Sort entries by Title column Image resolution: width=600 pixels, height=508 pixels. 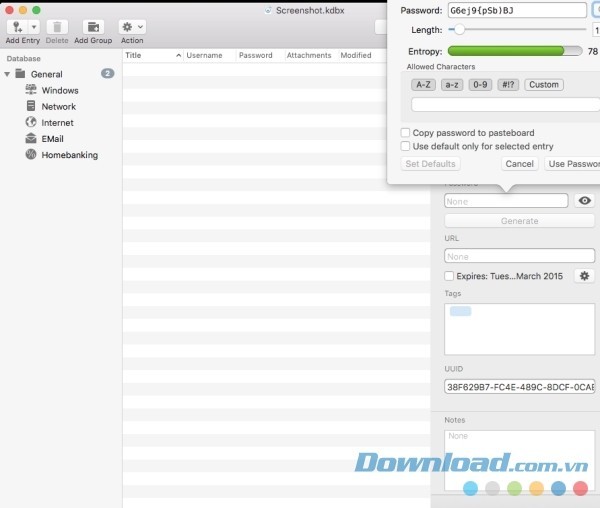click(x=150, y=56)
